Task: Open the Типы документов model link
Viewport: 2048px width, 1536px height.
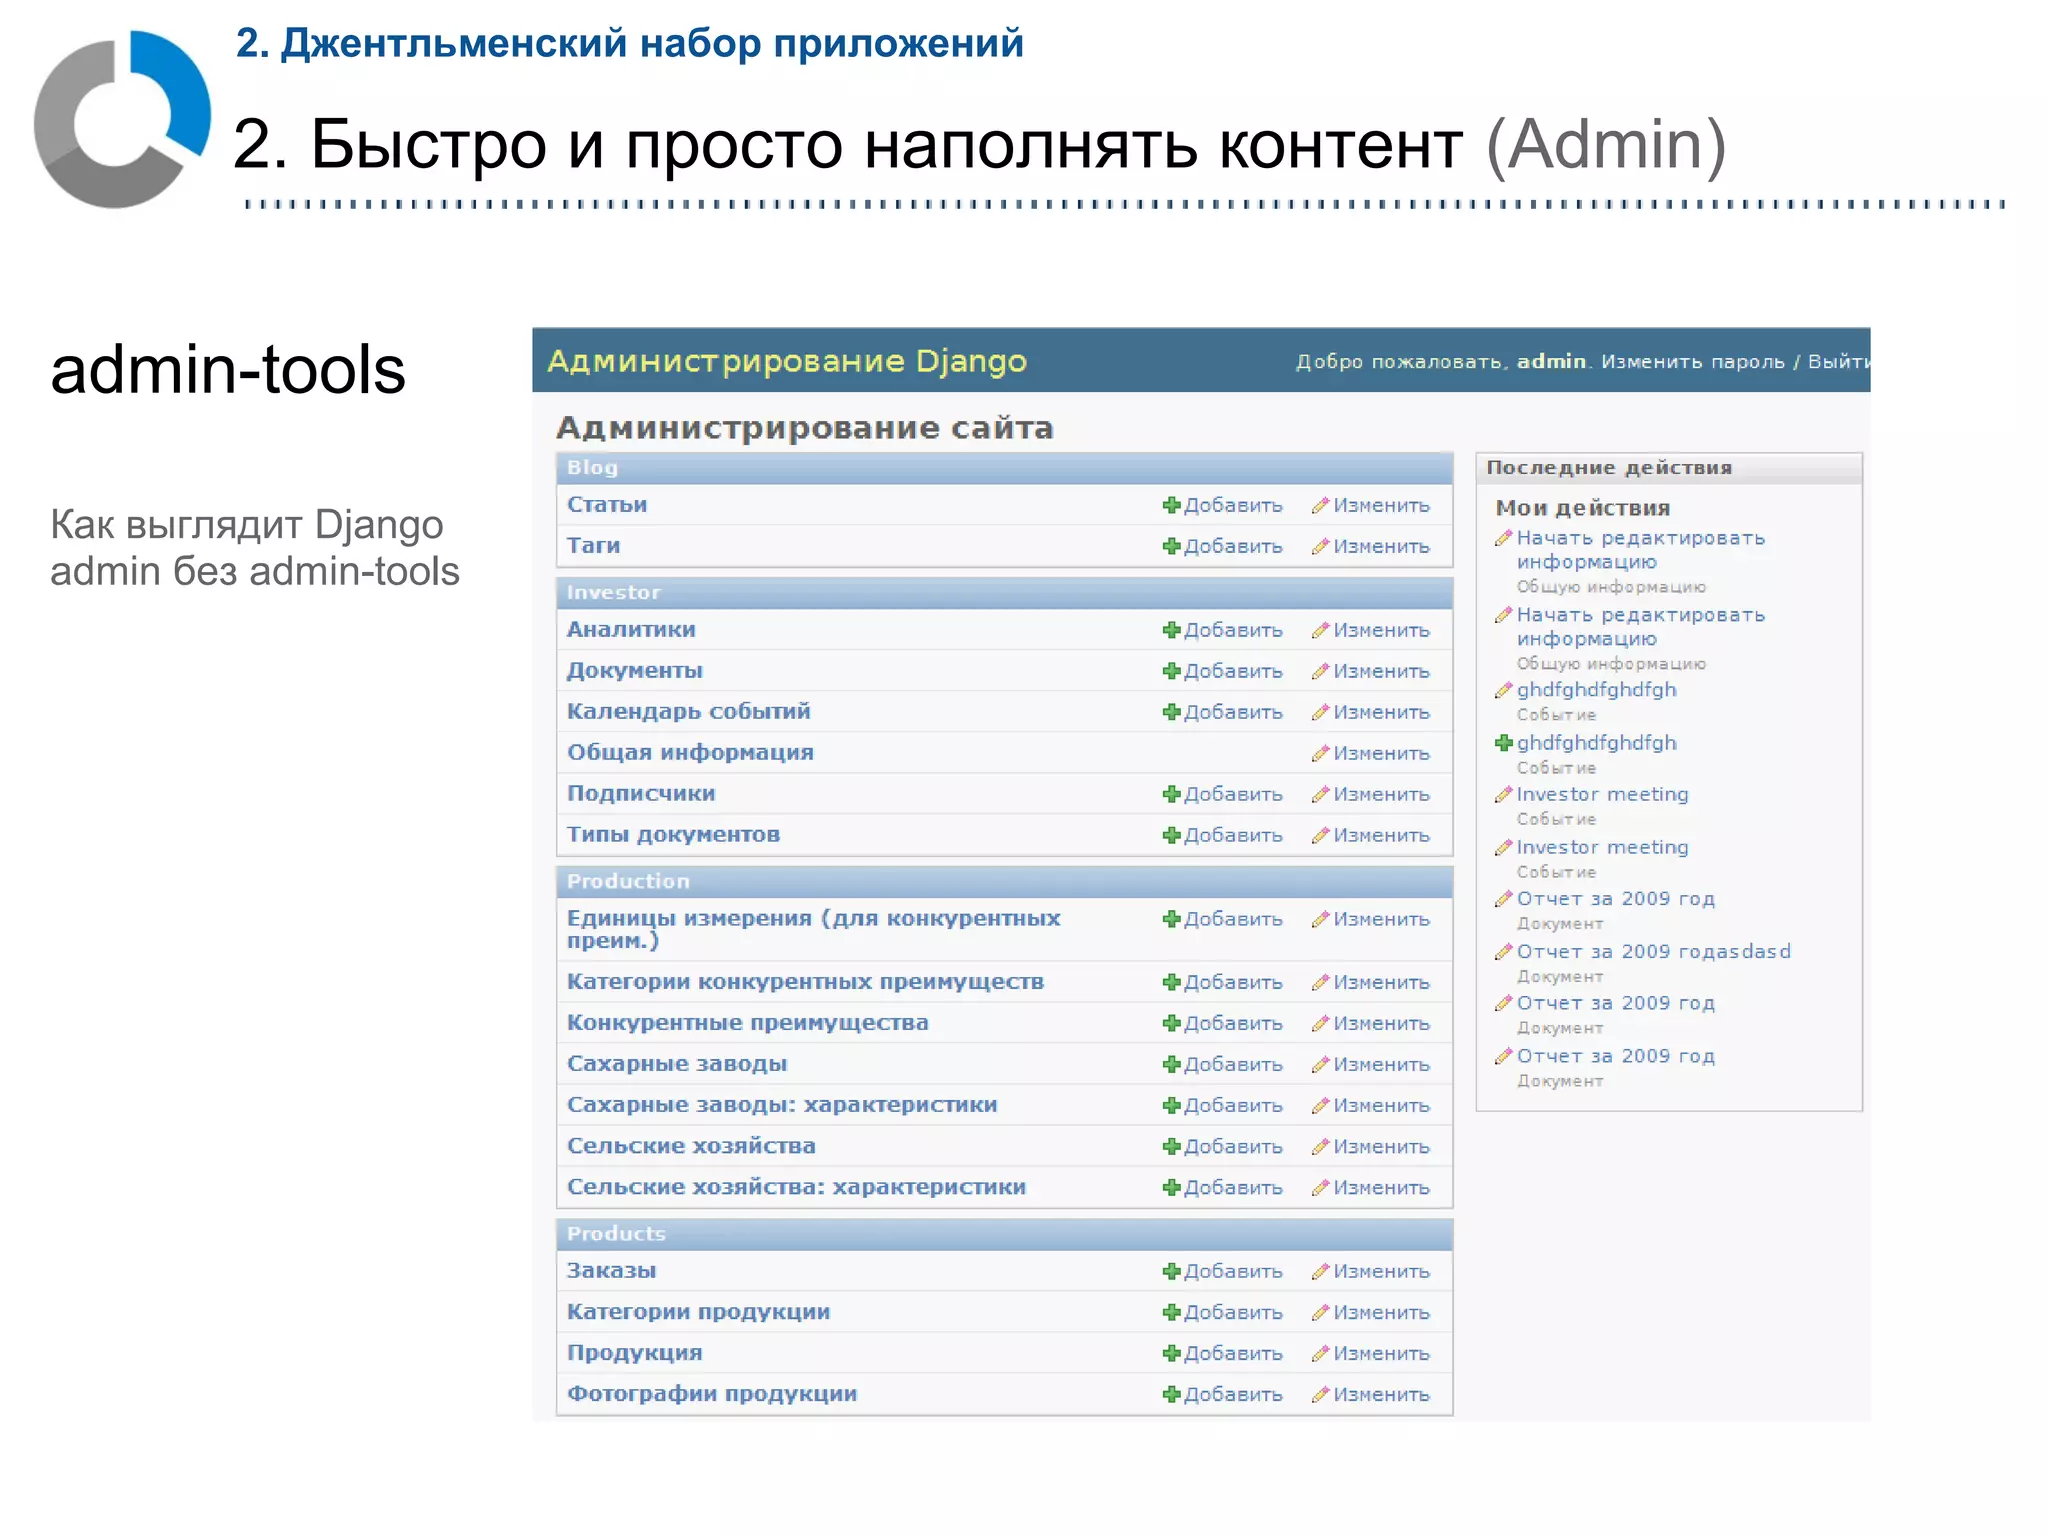Action: (x=673, y=835)
